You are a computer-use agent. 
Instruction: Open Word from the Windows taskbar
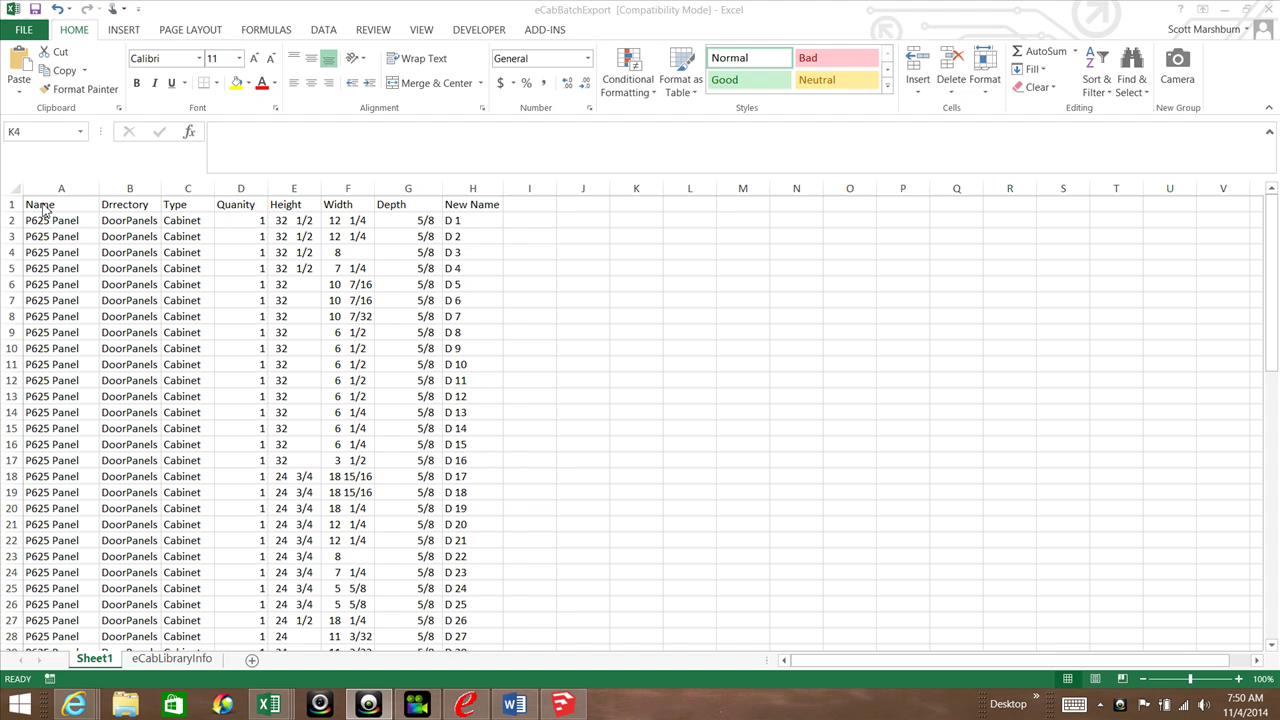[x=514, y=704]
